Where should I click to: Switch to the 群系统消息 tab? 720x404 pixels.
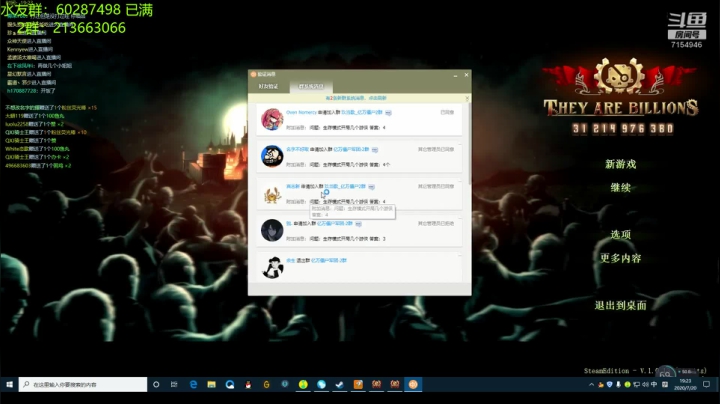click(311, 86)
